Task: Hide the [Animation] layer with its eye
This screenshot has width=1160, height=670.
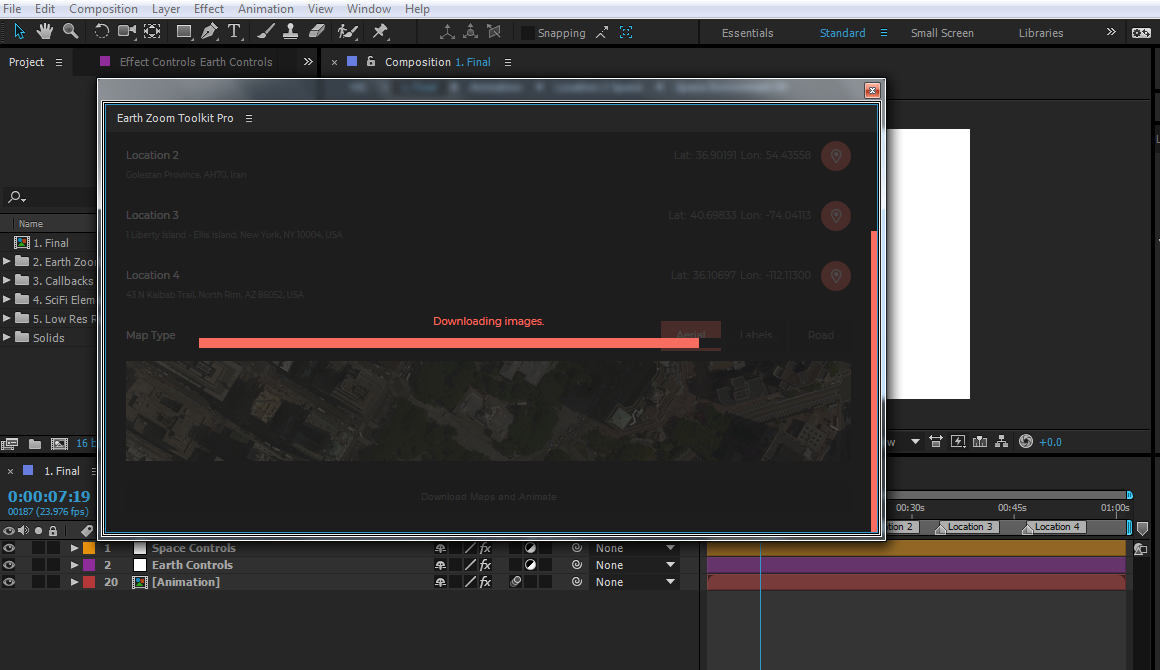Action: click(9, 582)
